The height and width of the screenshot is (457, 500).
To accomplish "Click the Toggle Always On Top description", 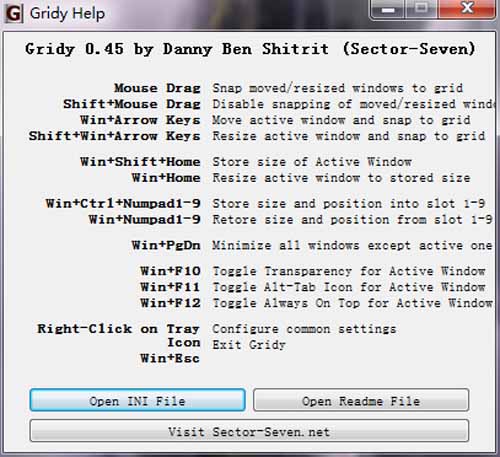I will pos(352,303).
